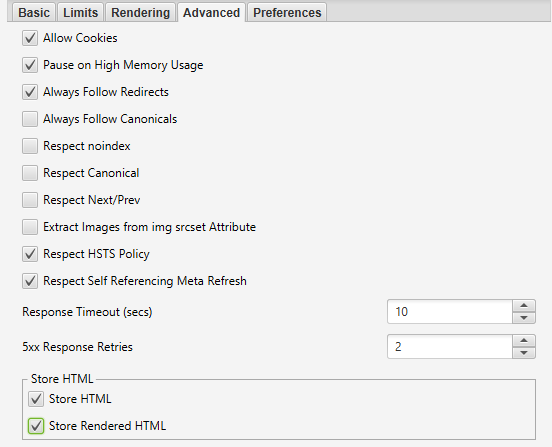This screenshot has height=447, width=552.
Task: Enable Extract Images from img srcset Attribute
Action: coord(30,227)
